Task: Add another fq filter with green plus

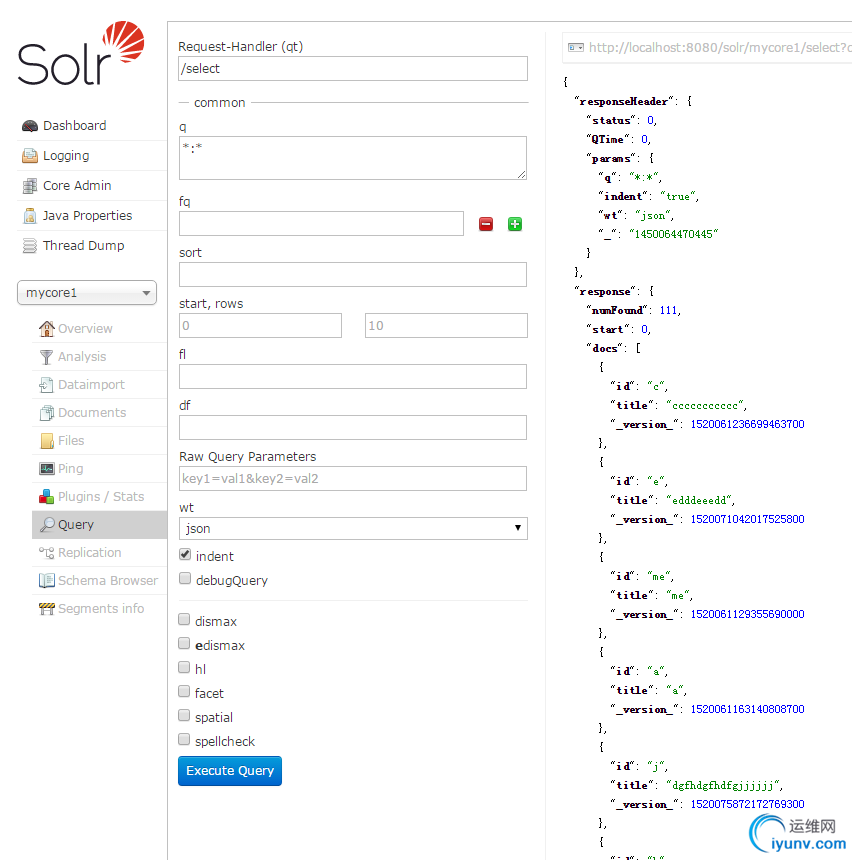Action: pos(515,224)
